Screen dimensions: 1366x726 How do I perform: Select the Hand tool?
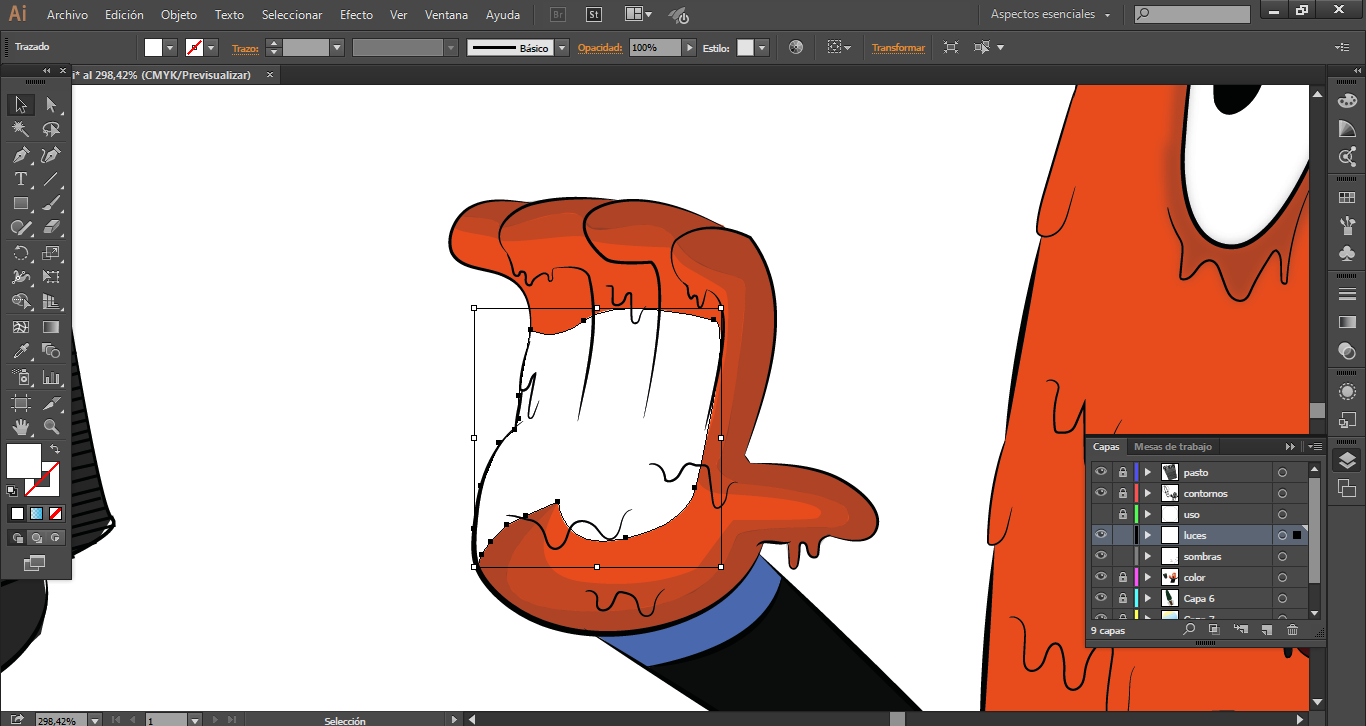click(x=20, y=427)
